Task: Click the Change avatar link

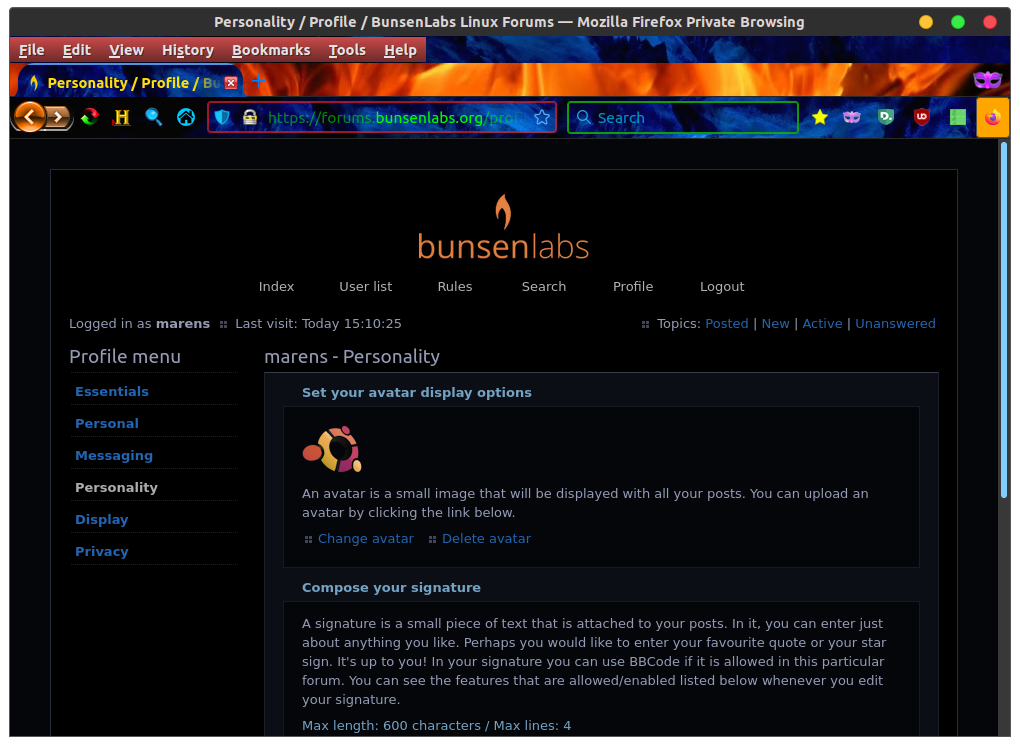Action: (x=366, y=539)
